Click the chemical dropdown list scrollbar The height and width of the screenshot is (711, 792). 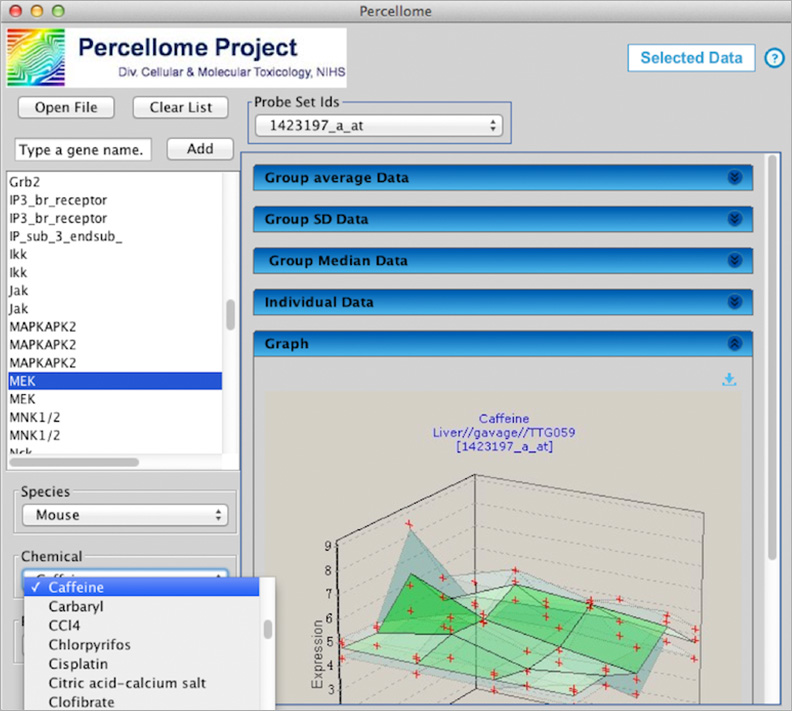[268, 629]
